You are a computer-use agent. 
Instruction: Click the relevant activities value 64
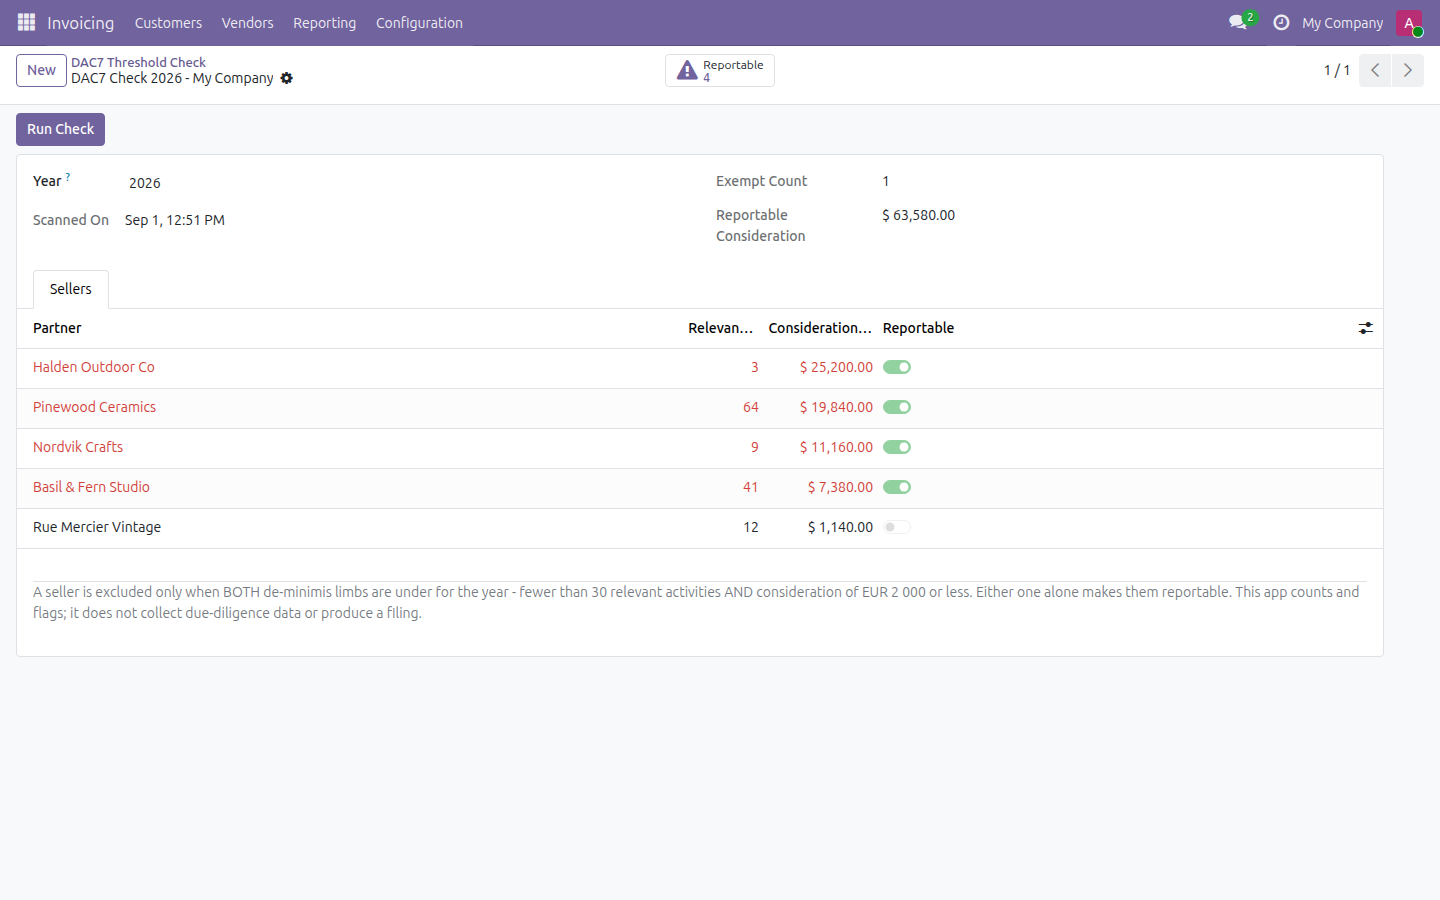pos(751,407)
